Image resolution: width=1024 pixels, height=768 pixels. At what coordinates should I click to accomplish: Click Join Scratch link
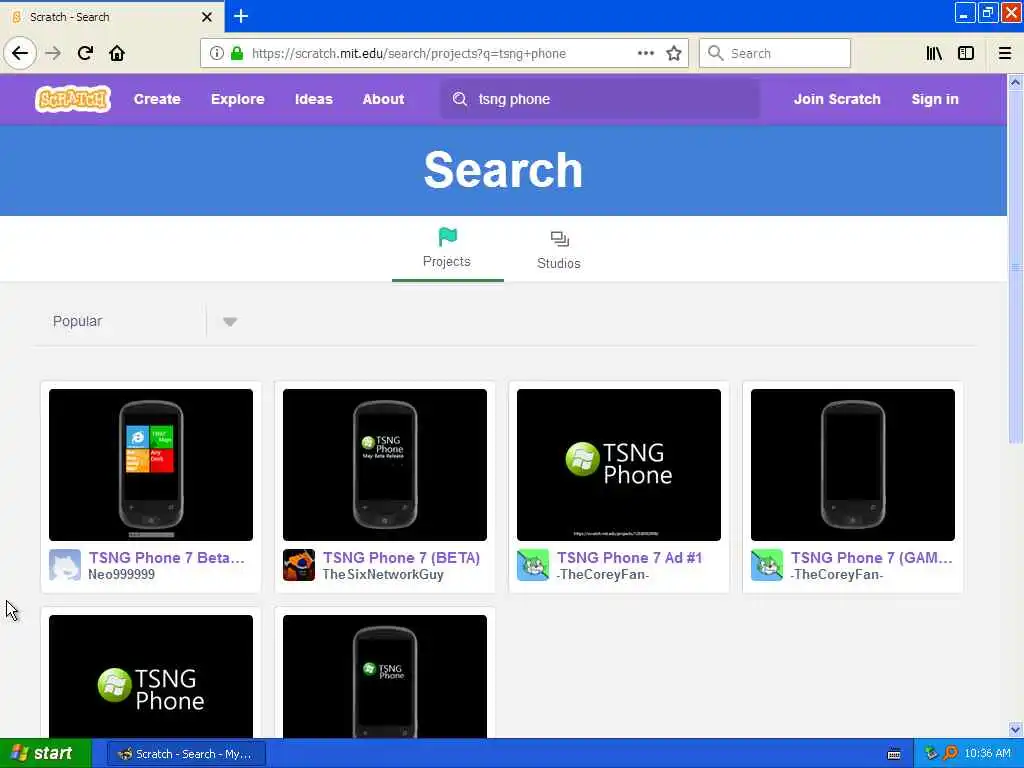837,99
